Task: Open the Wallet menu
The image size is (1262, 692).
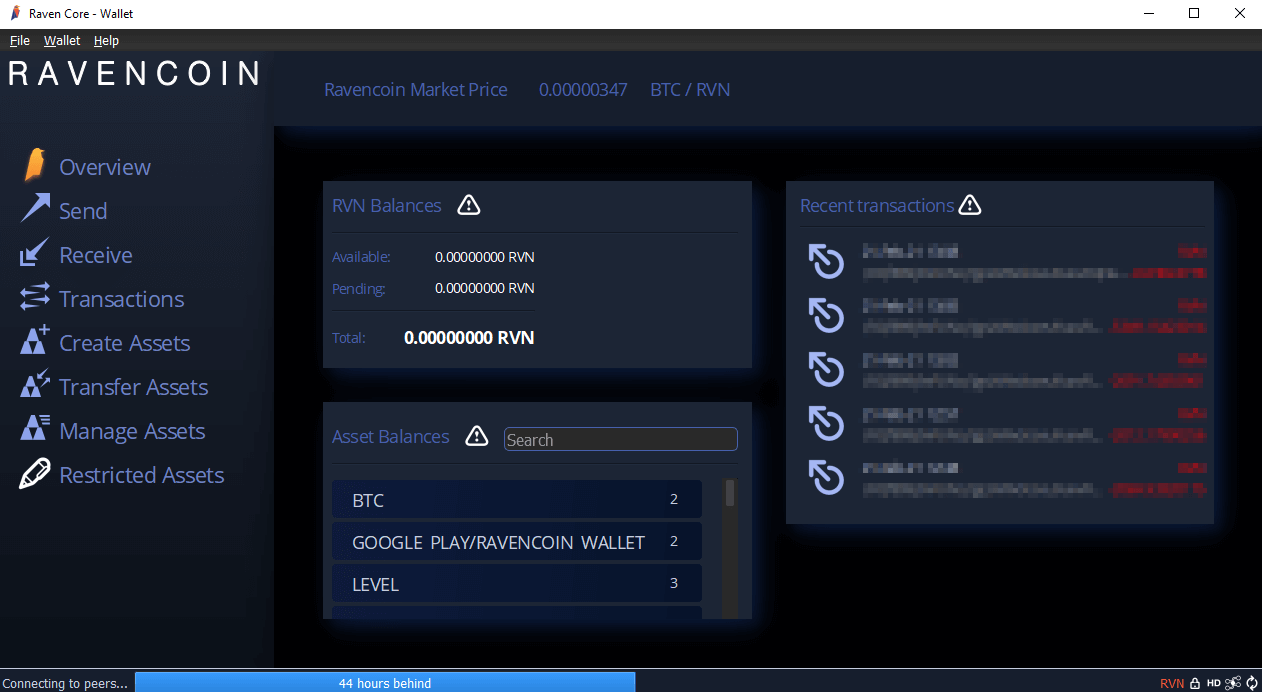Action: click(61, 40)
